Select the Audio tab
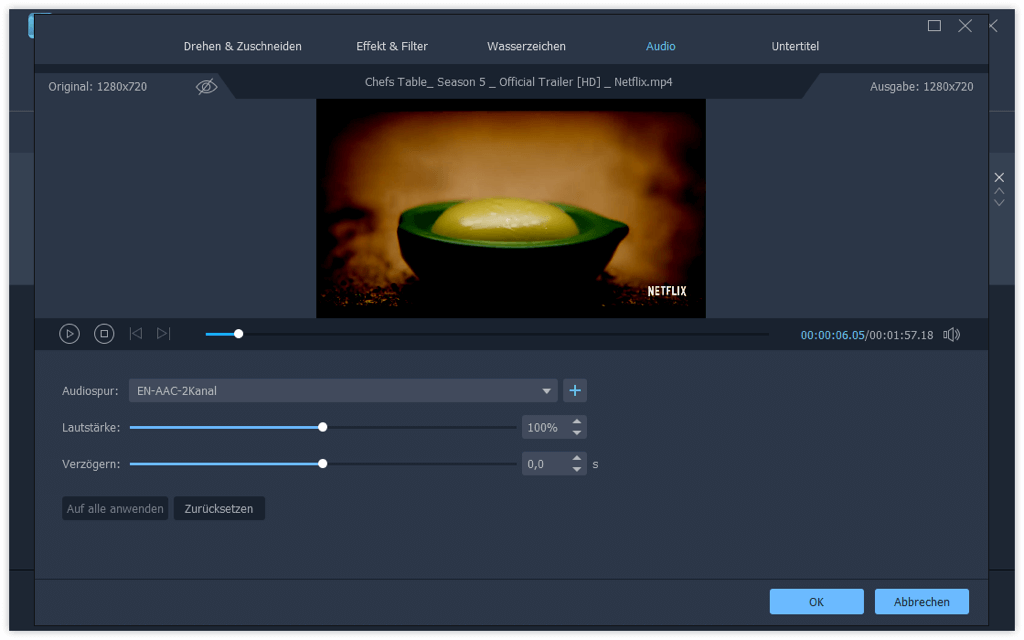 pyautogui.click(x=660, y=46)
